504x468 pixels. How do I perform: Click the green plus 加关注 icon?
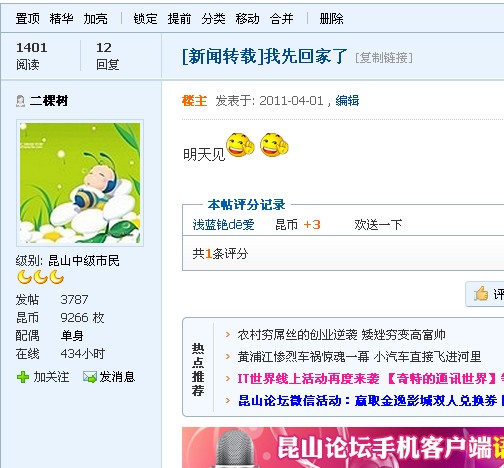(23, 377)
